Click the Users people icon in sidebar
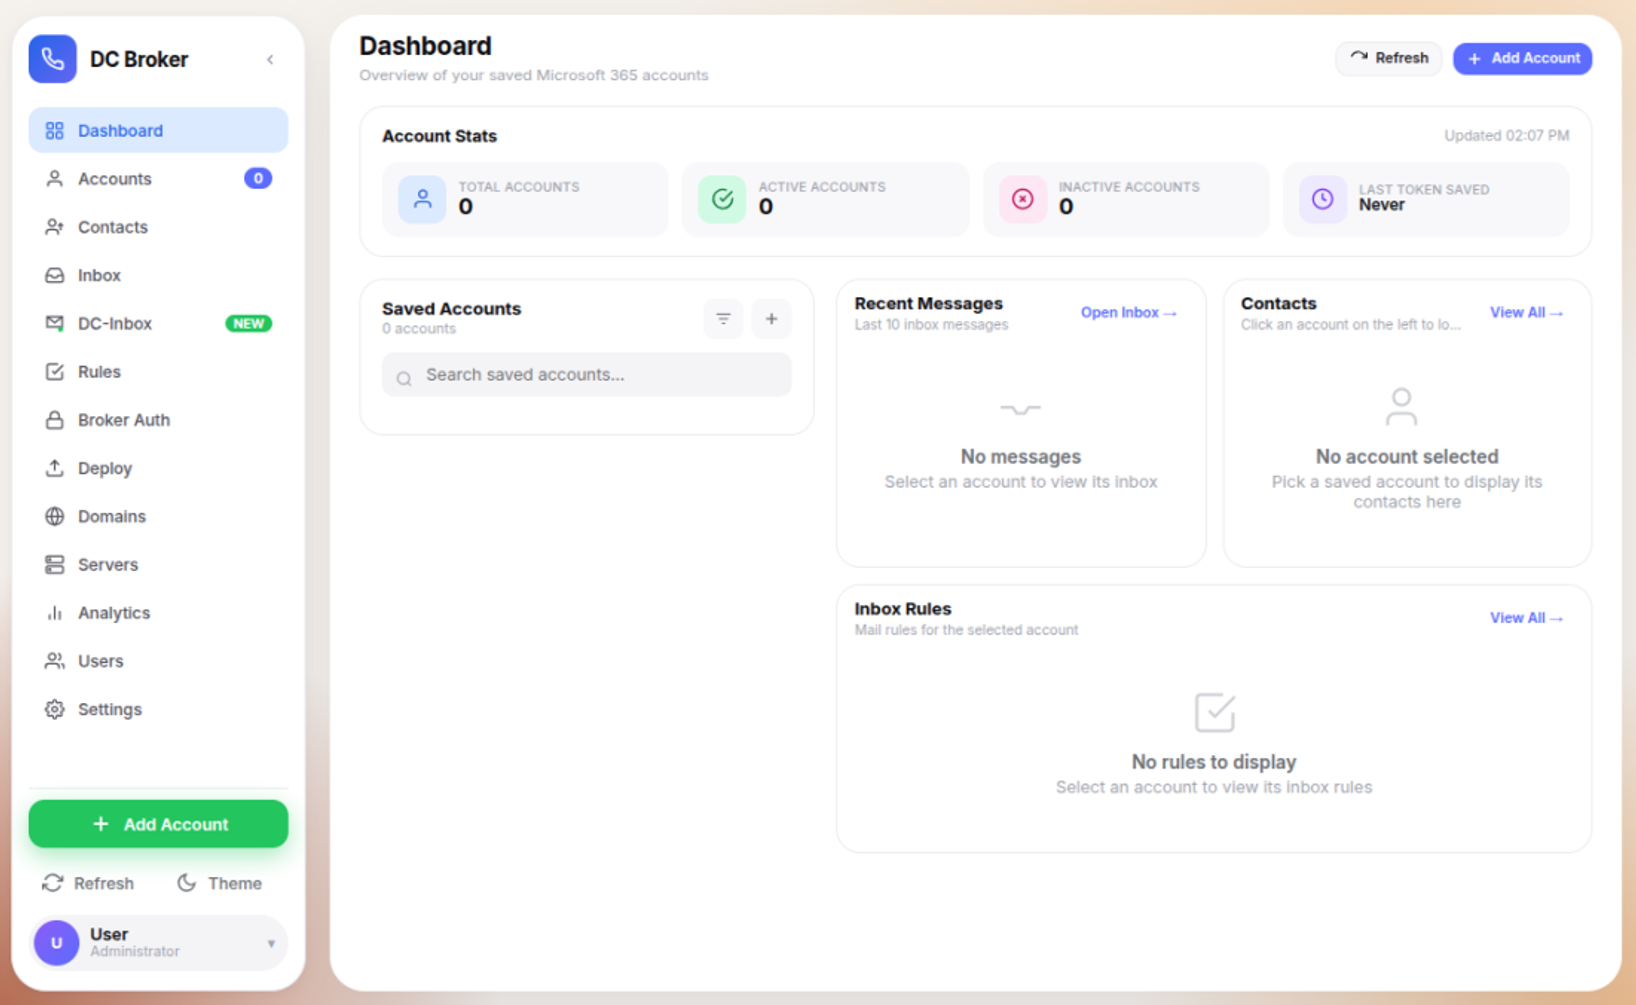1636x1005 pixels. point(54,661)
